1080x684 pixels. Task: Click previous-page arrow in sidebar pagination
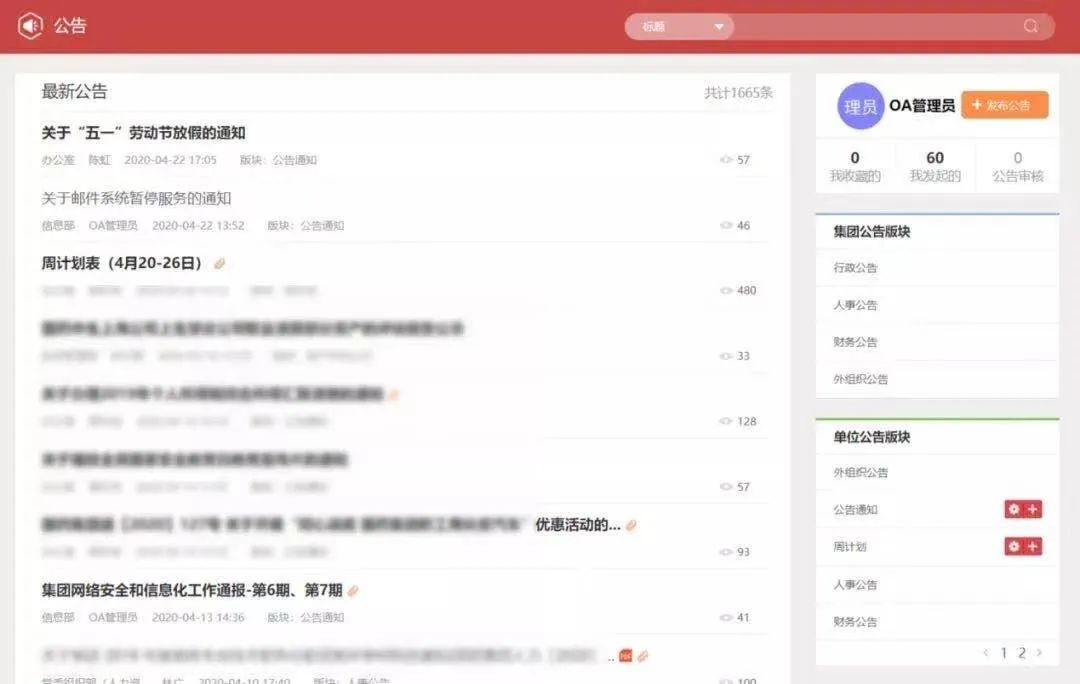(x=987, y=652)
